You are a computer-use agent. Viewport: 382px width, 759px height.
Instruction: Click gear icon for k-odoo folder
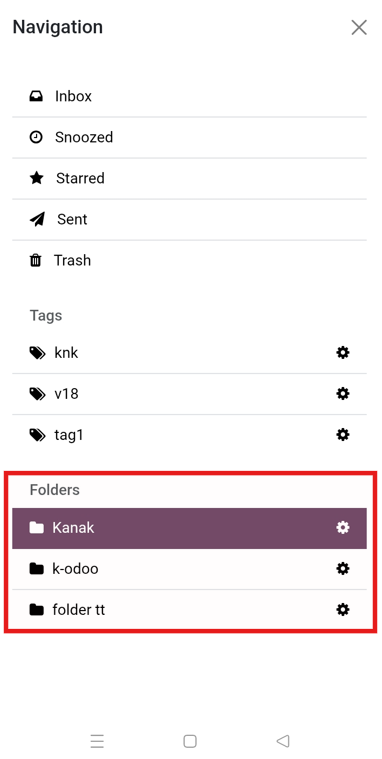pos(343,568)
